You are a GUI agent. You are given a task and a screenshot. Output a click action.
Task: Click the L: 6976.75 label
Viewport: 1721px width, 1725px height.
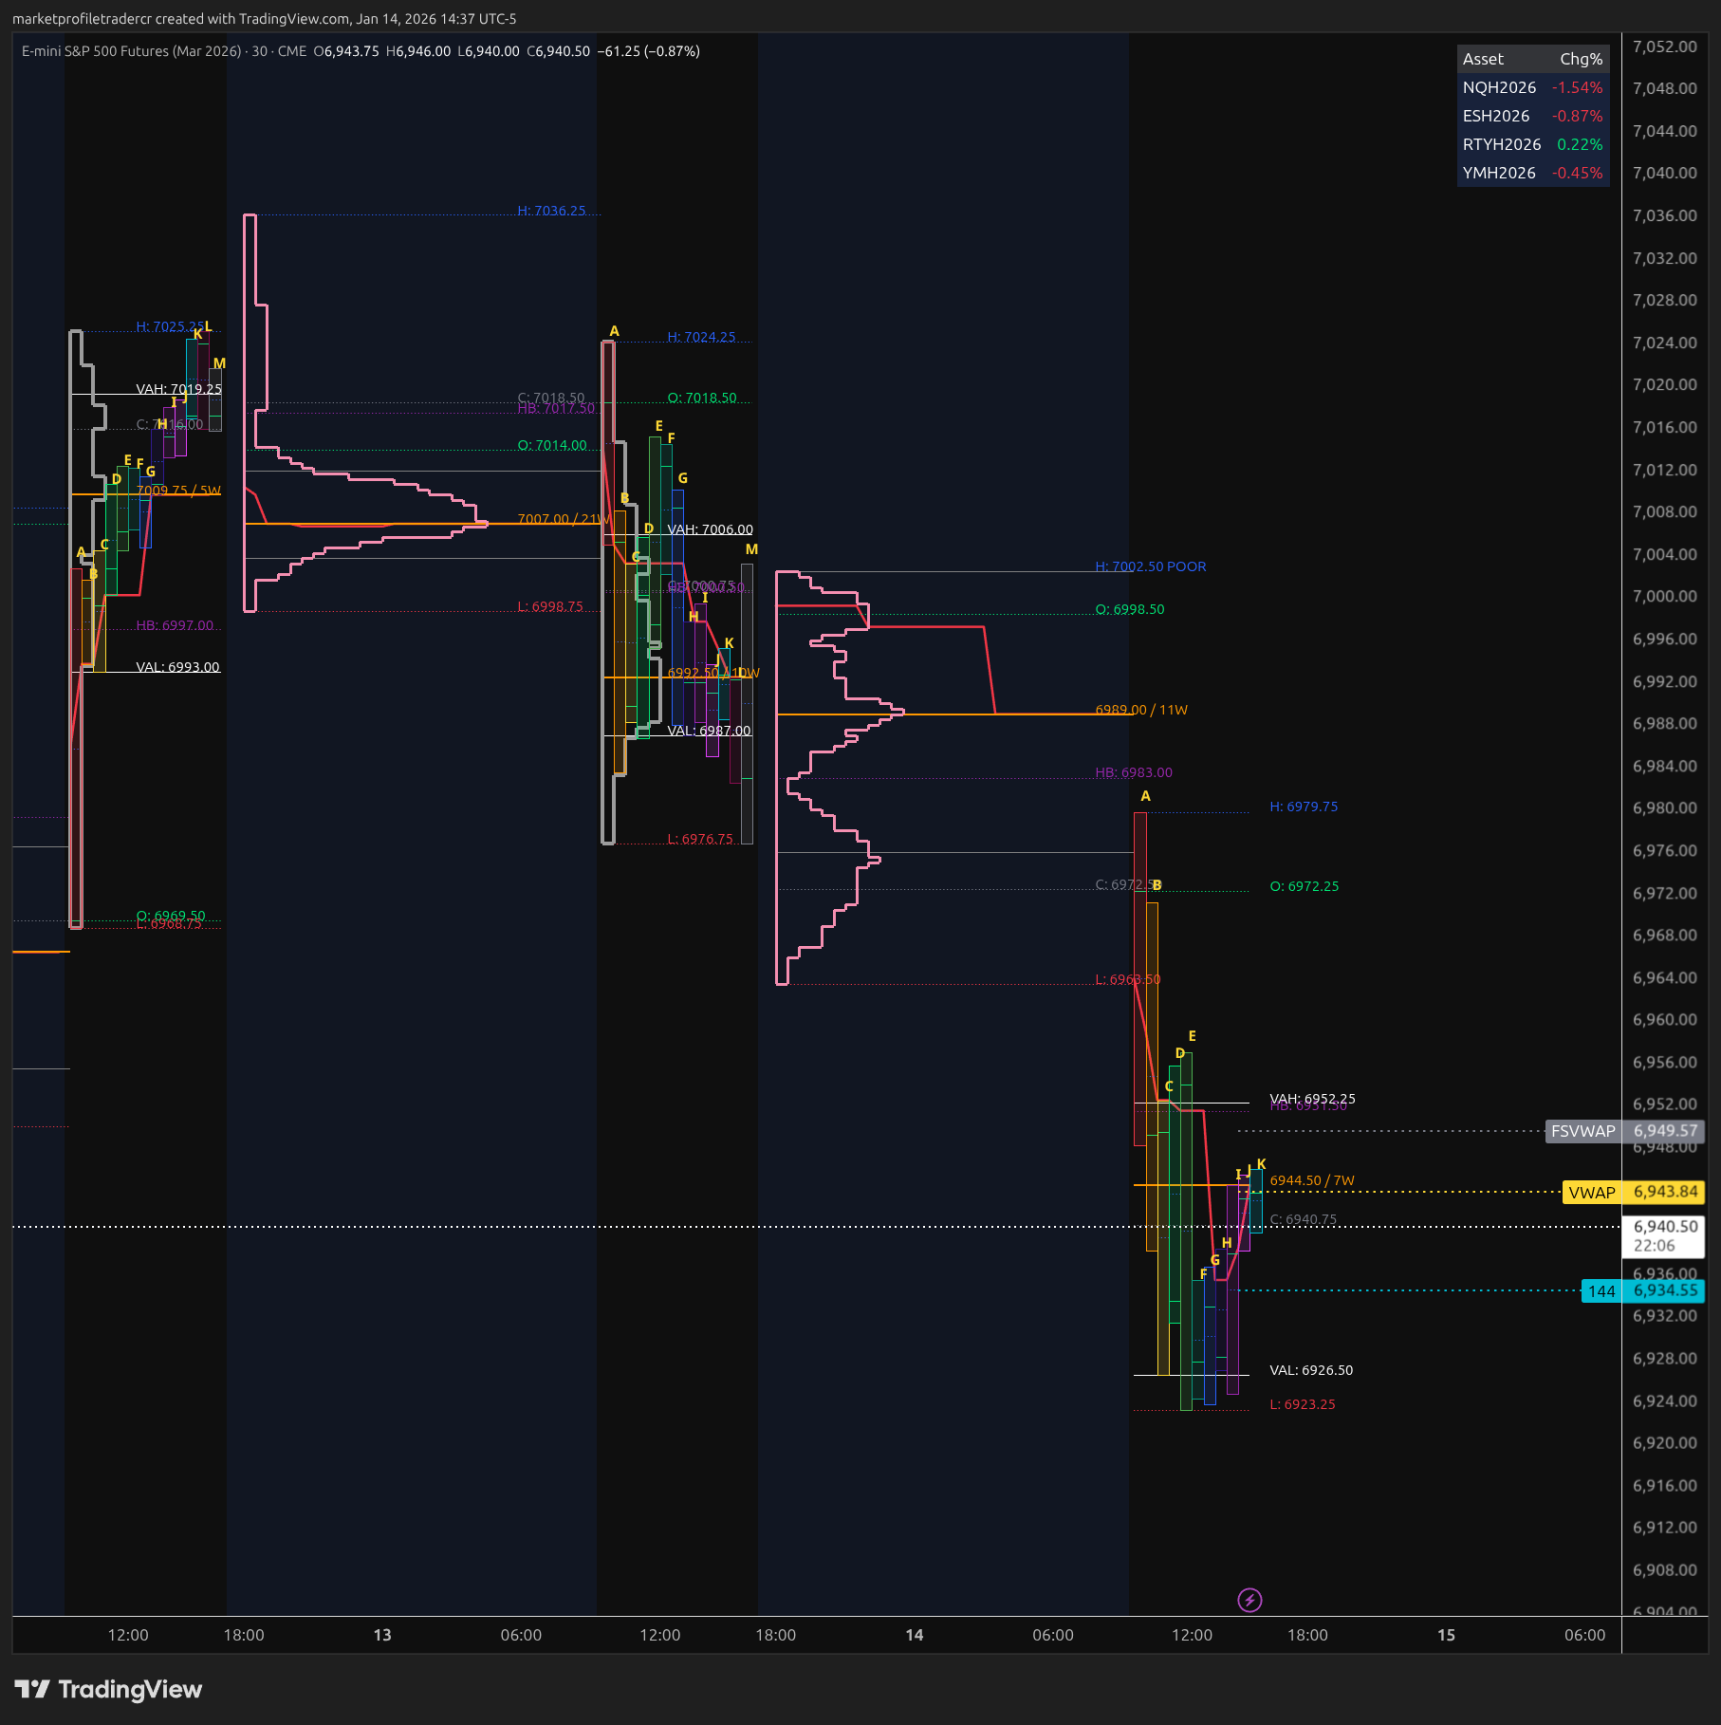click(x=700, y=839)
